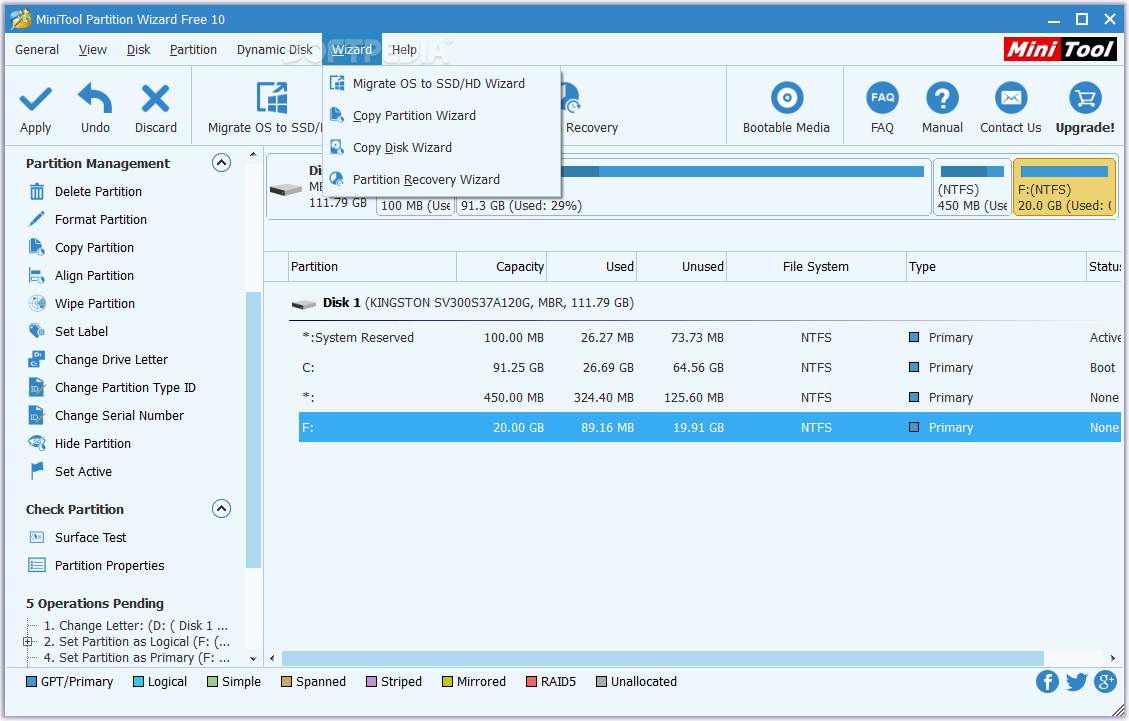The height and width of the screenshot is (721, 1129).
Task: Open Migrate OS to SSD toolbar icon
Action: pos(272,98)
